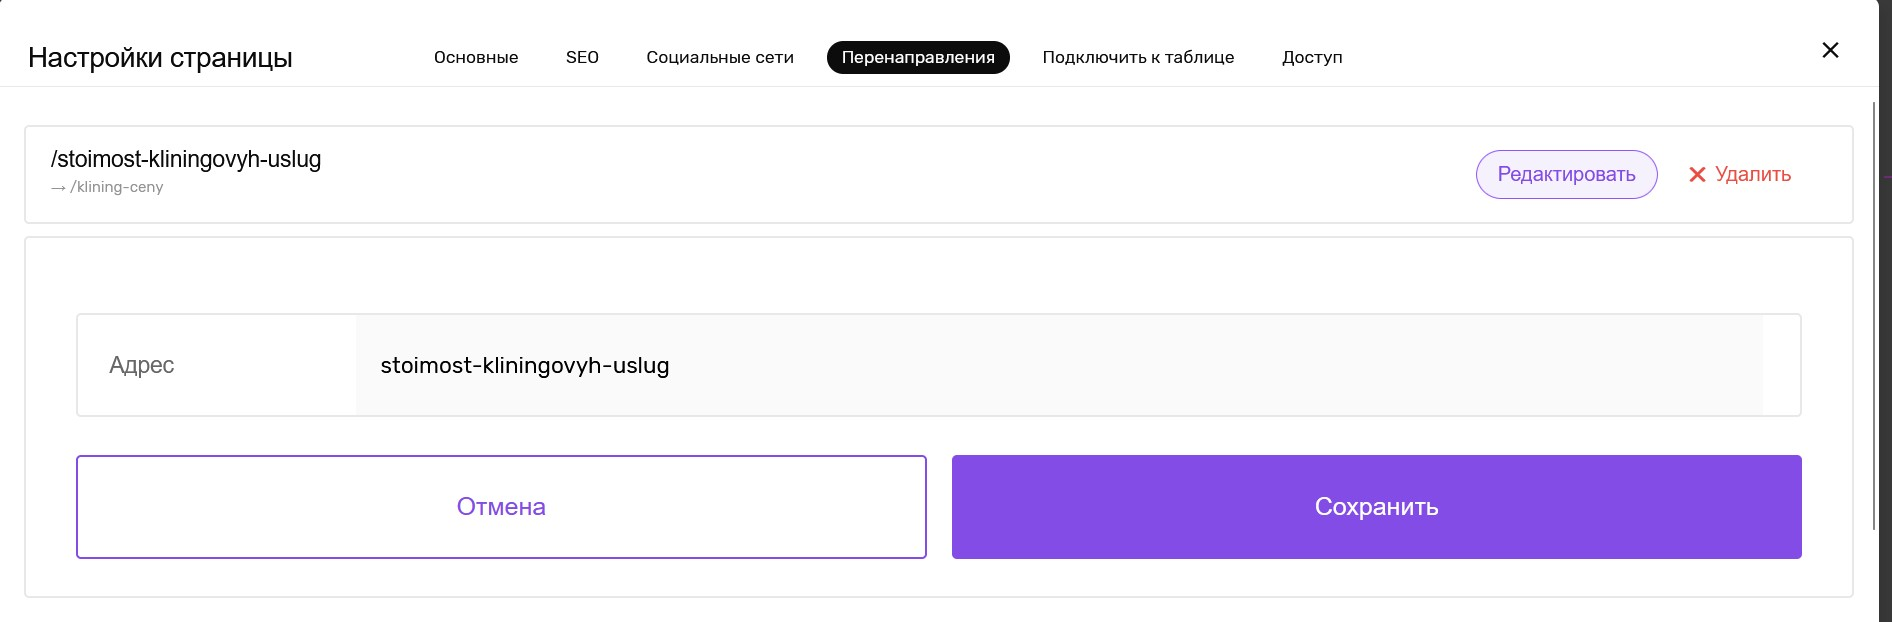This screenshot has height=622, width=1892.
Task: Close the page settings dialog
Action: pos(1830,50)
